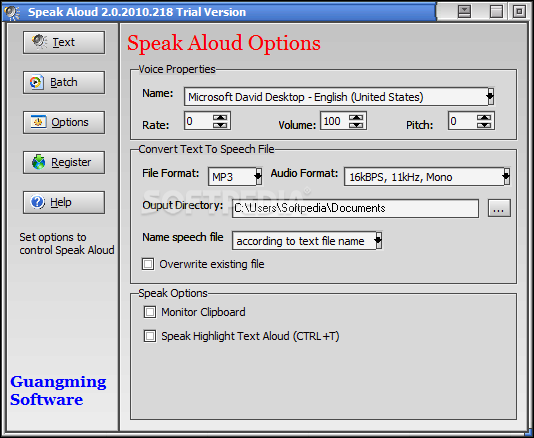
Task: Maximize the Speak Aloud window
Action: point(496,12)
